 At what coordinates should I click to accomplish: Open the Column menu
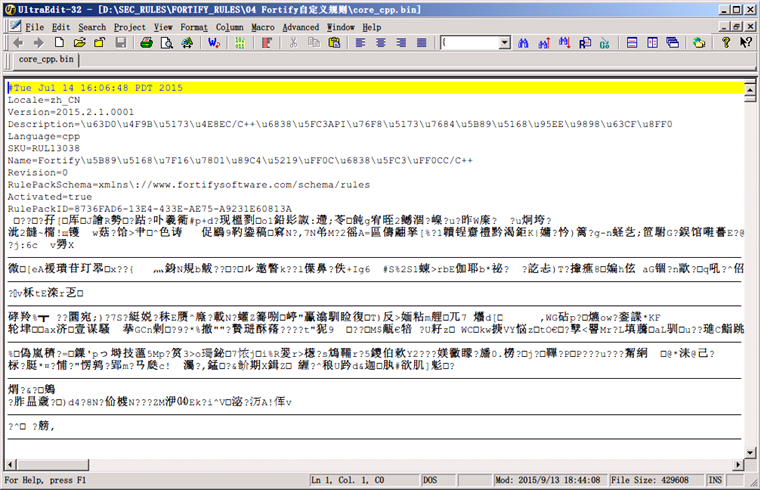[x=229, y=27]
